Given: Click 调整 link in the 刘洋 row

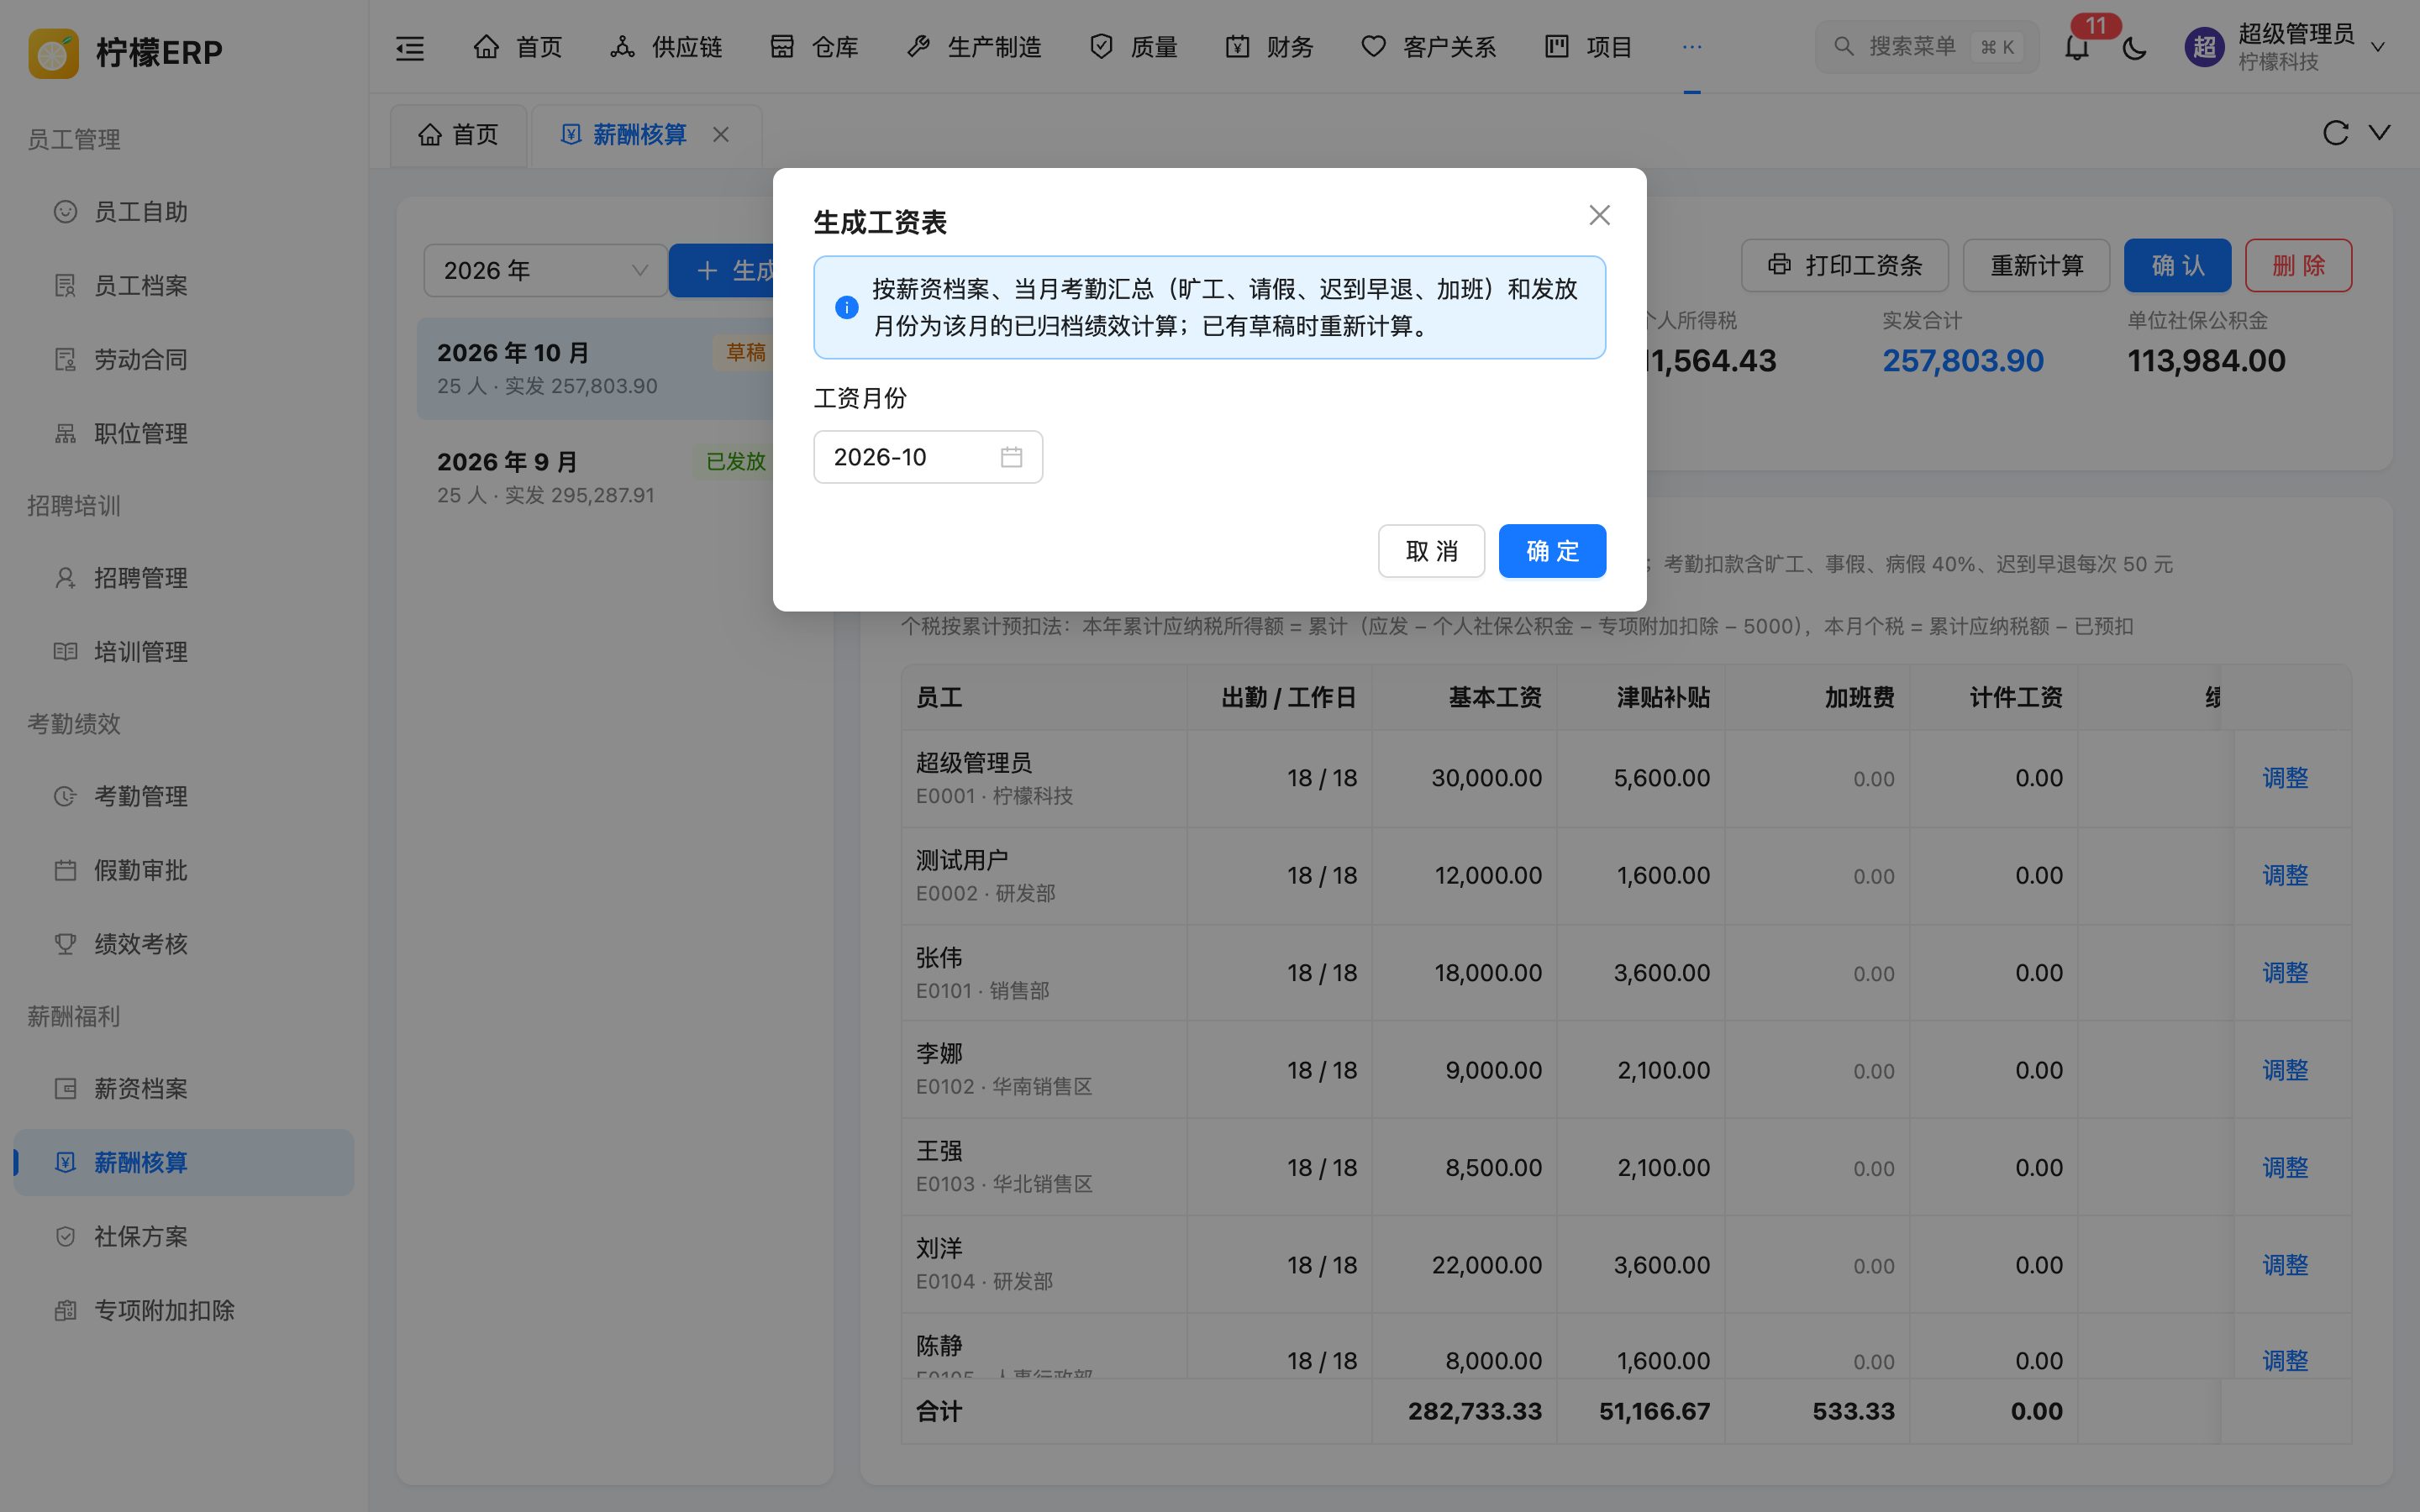Looking at the screenshot, I should coord(2285,1265).
